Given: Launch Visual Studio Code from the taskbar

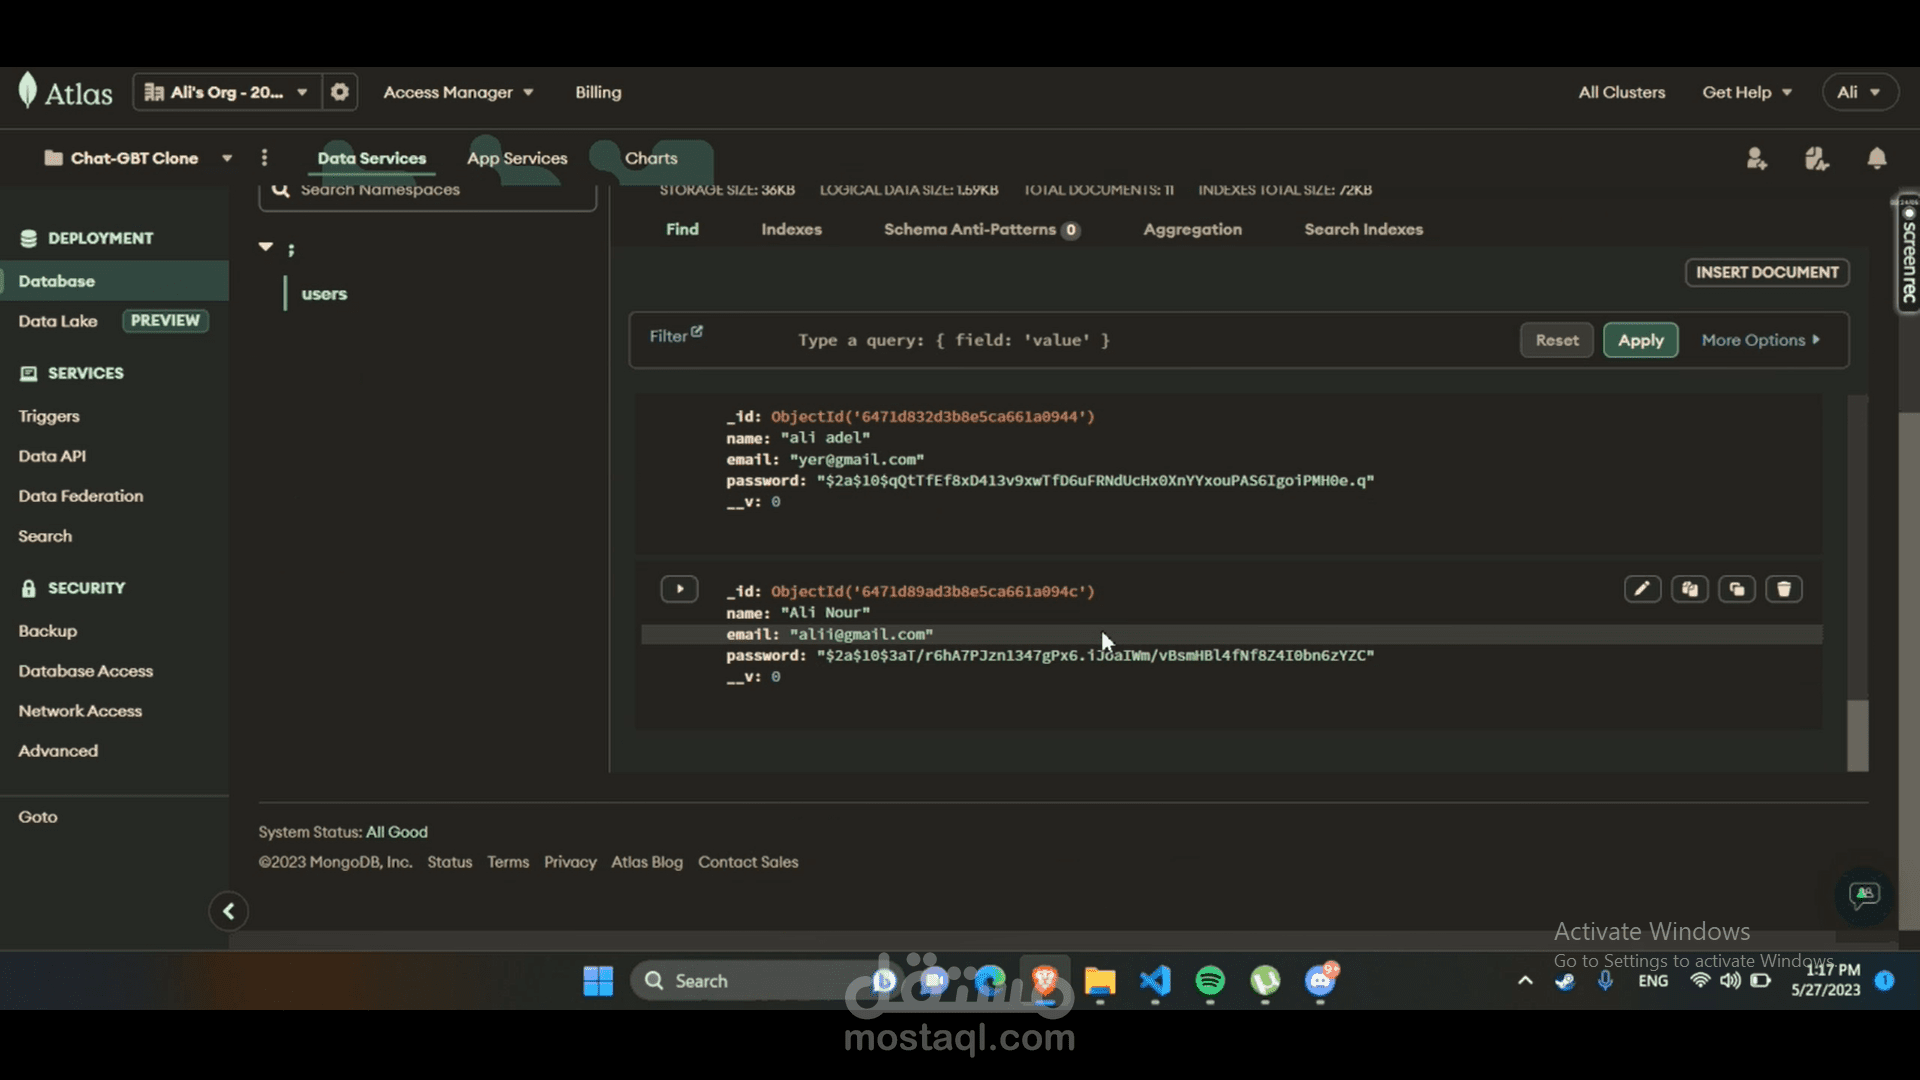Looking at the screenshot, I should 1155,981.
